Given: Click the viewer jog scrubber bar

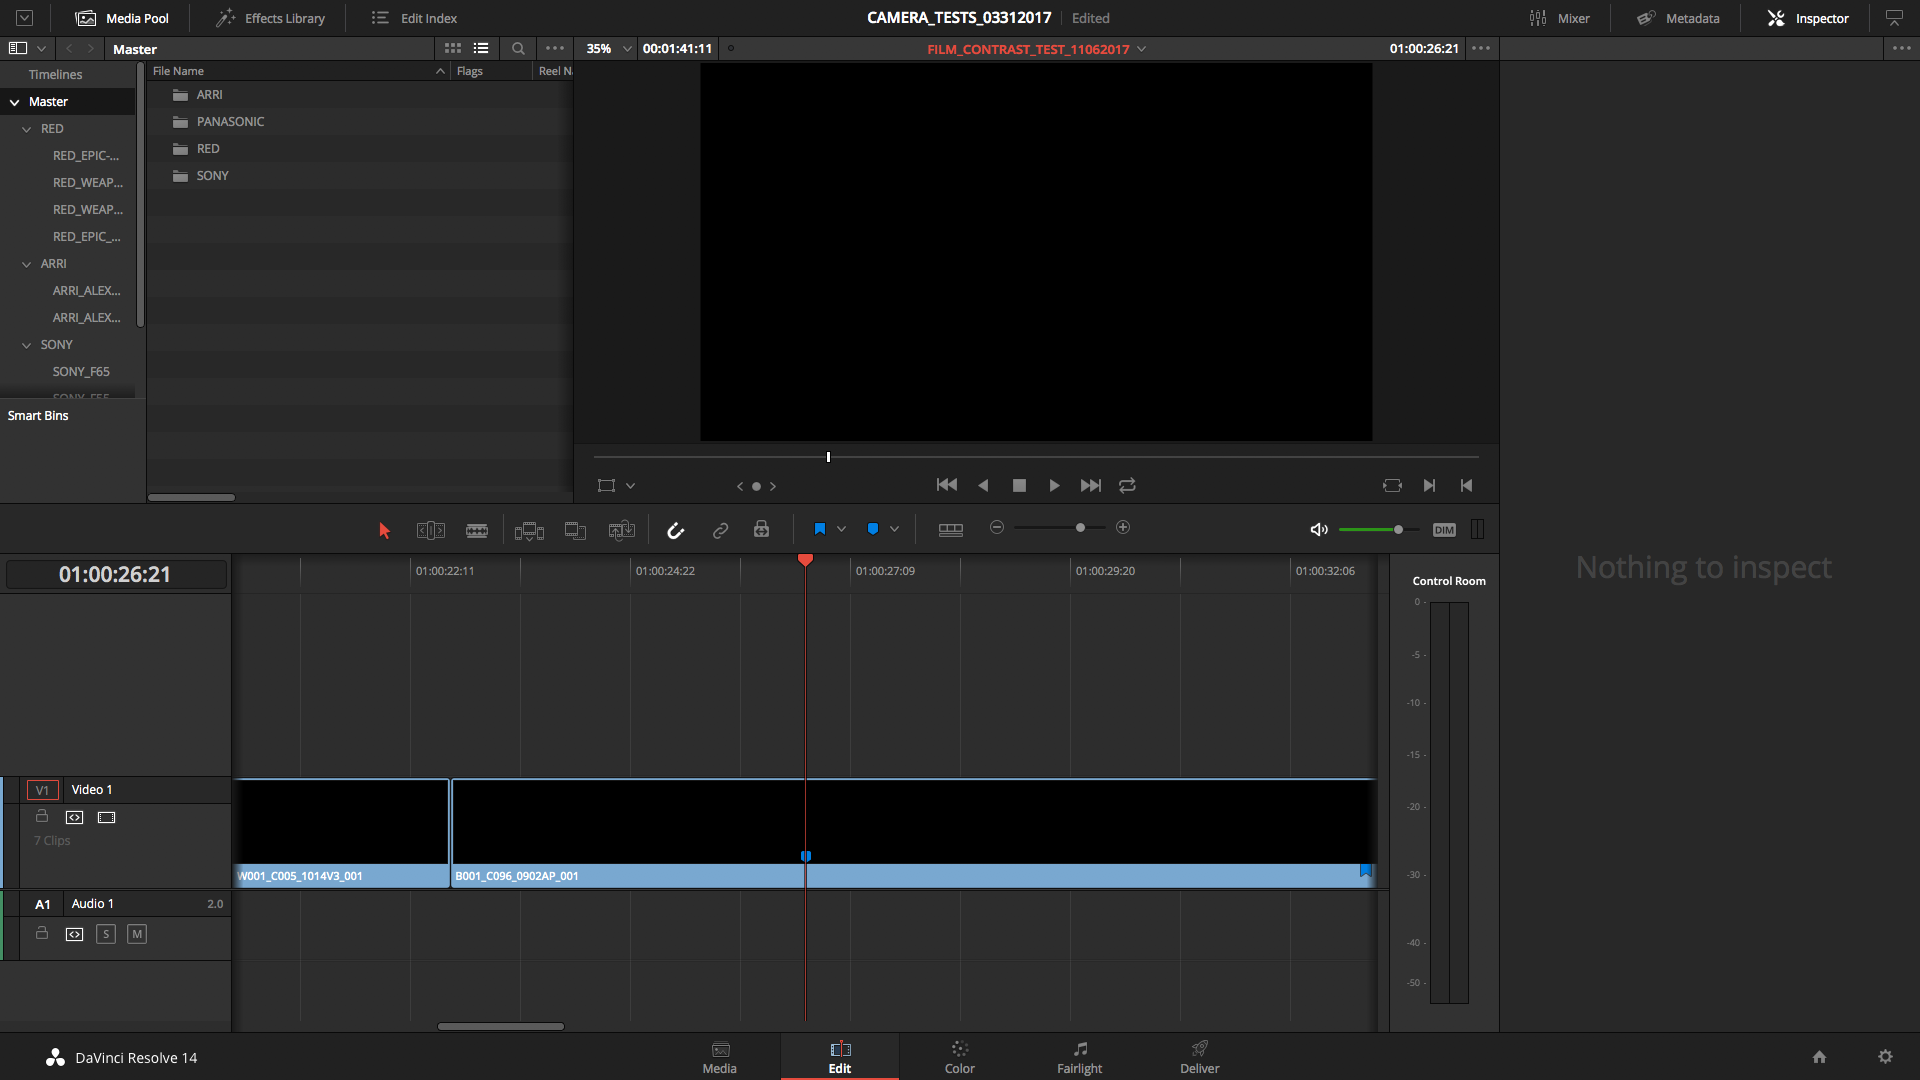Looking at the screenshot, I should click(1036, 457).
